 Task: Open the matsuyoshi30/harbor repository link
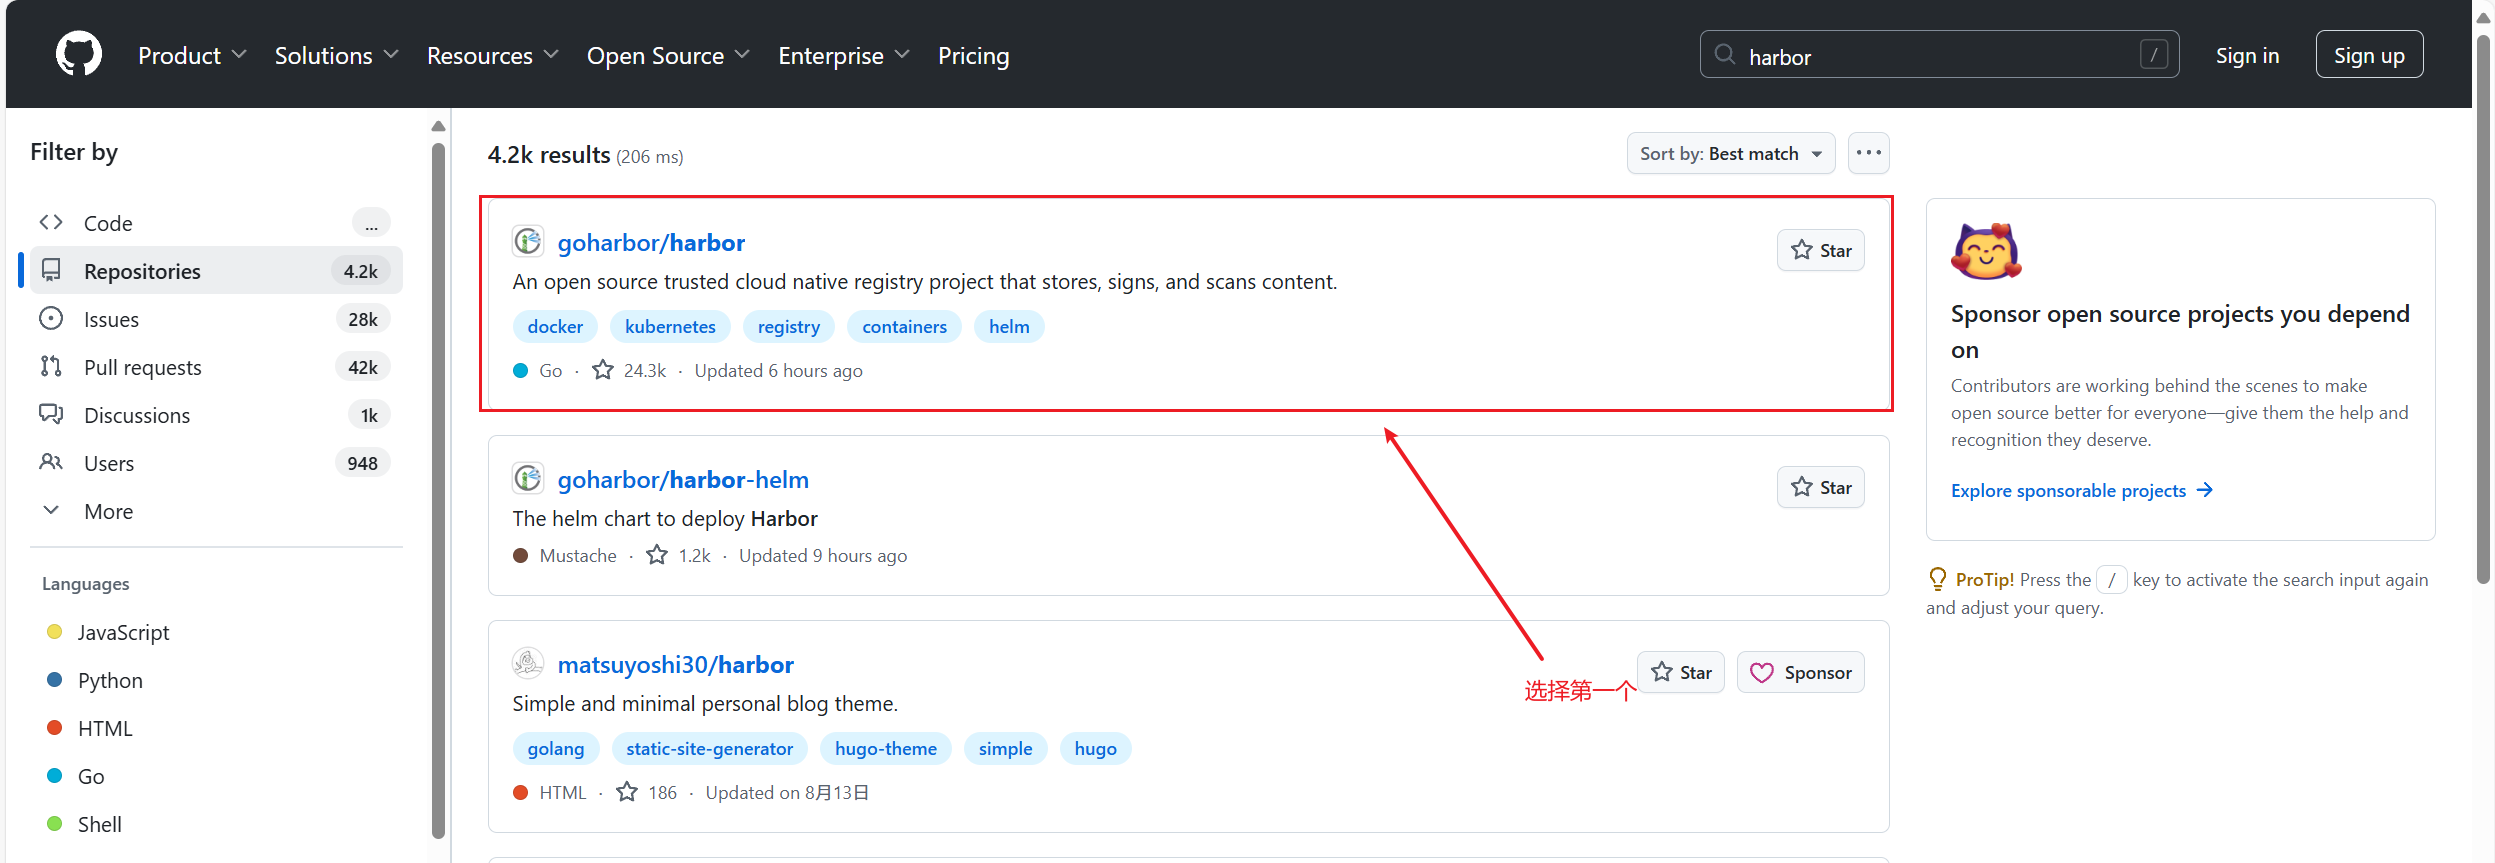click(x=675, y=664)
